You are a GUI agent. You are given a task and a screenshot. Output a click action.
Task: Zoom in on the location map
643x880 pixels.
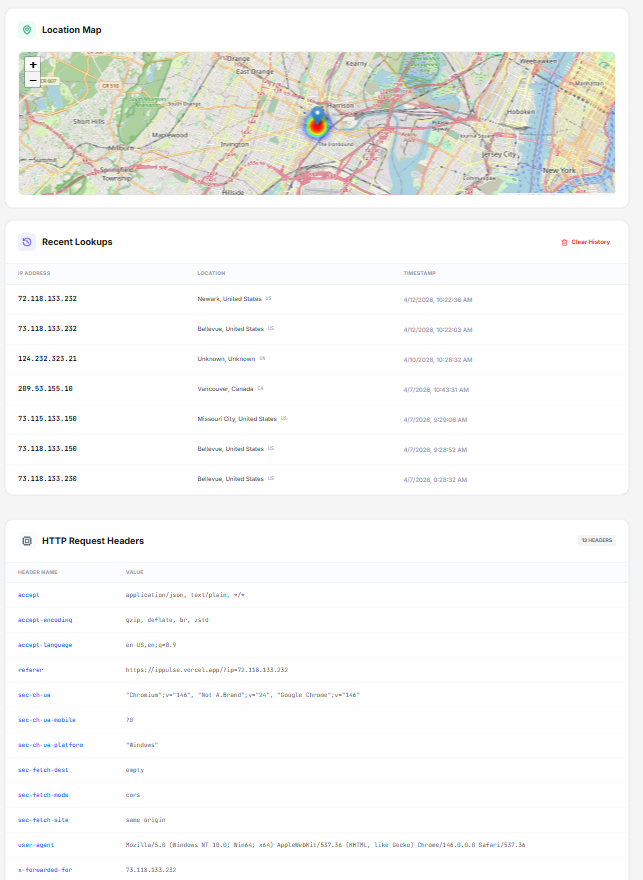click(x=33, y=65)
